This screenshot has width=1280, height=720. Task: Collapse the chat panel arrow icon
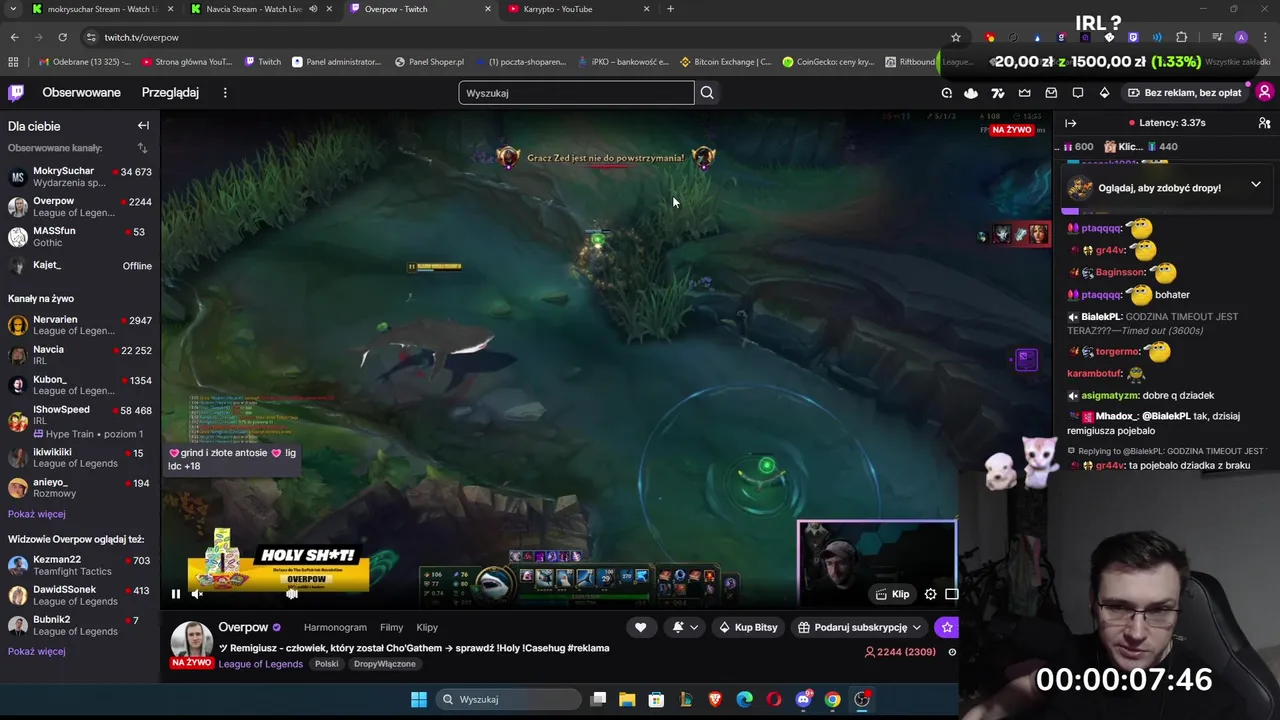(1071, 123)
